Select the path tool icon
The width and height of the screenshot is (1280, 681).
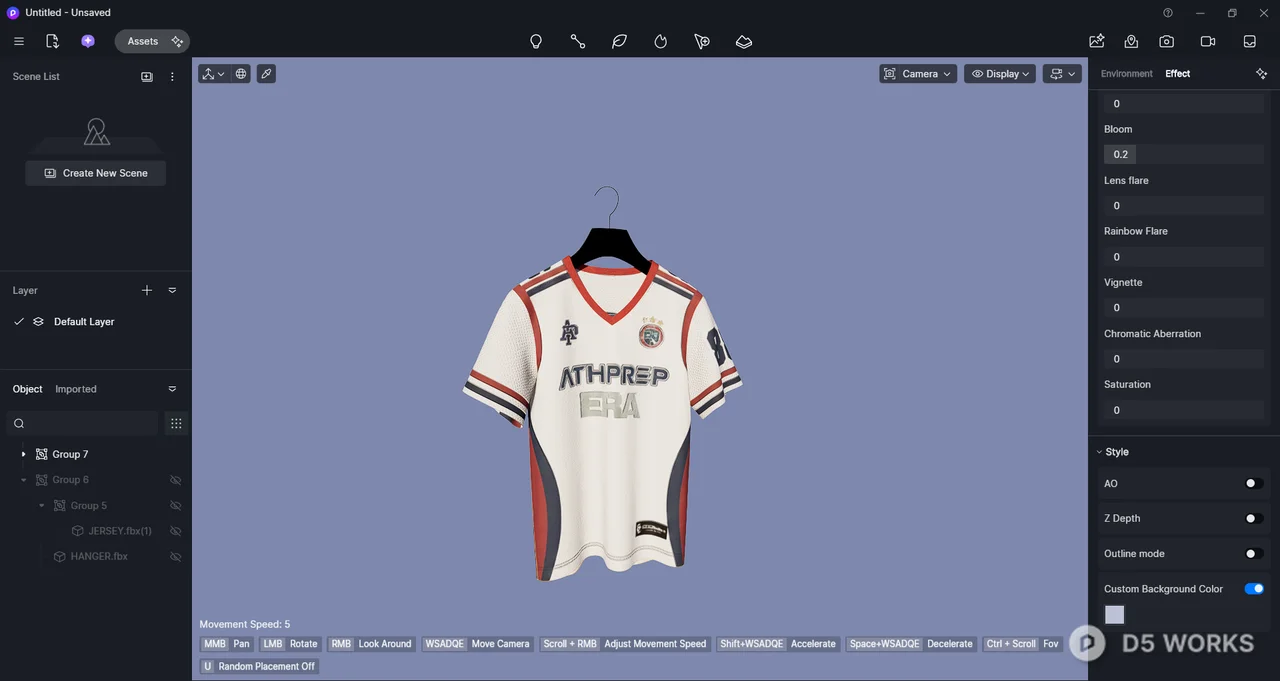[578, 42]
